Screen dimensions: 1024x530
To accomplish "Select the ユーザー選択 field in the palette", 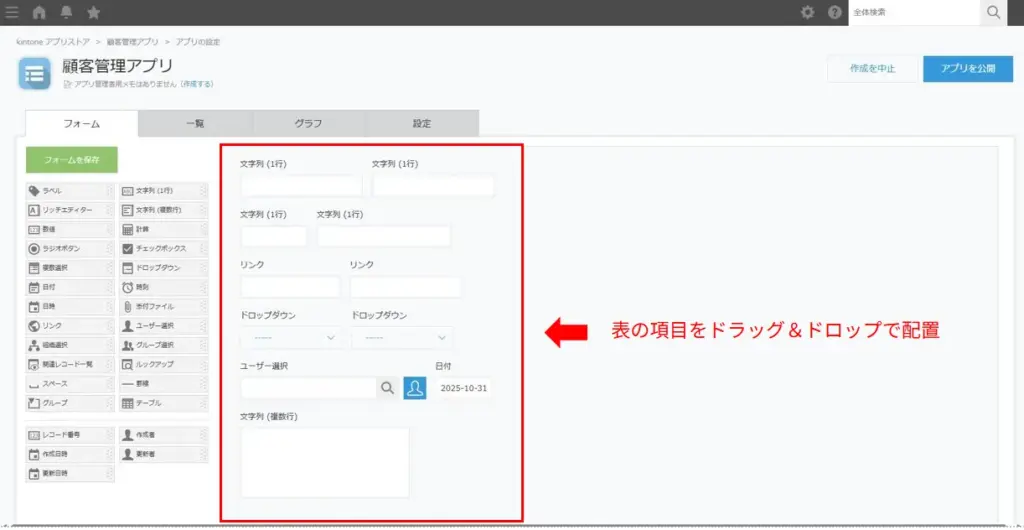I will coord(164,326).
